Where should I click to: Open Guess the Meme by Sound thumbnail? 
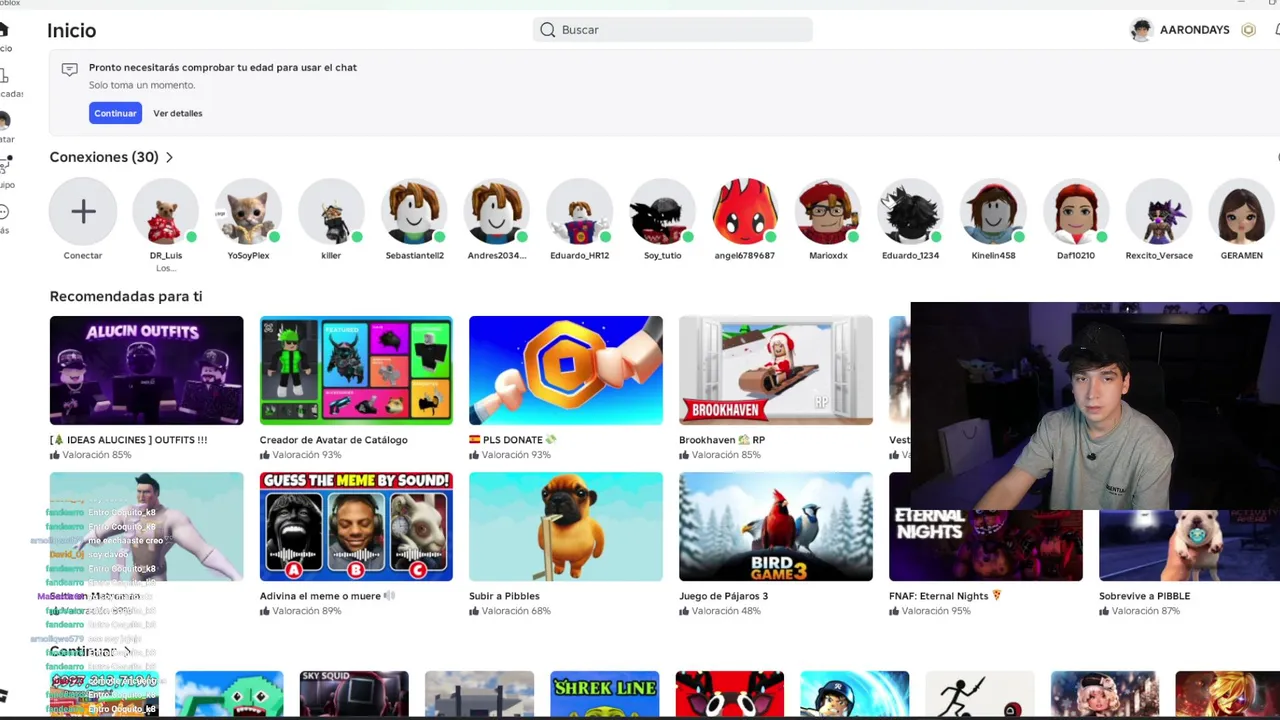(356, 526)
